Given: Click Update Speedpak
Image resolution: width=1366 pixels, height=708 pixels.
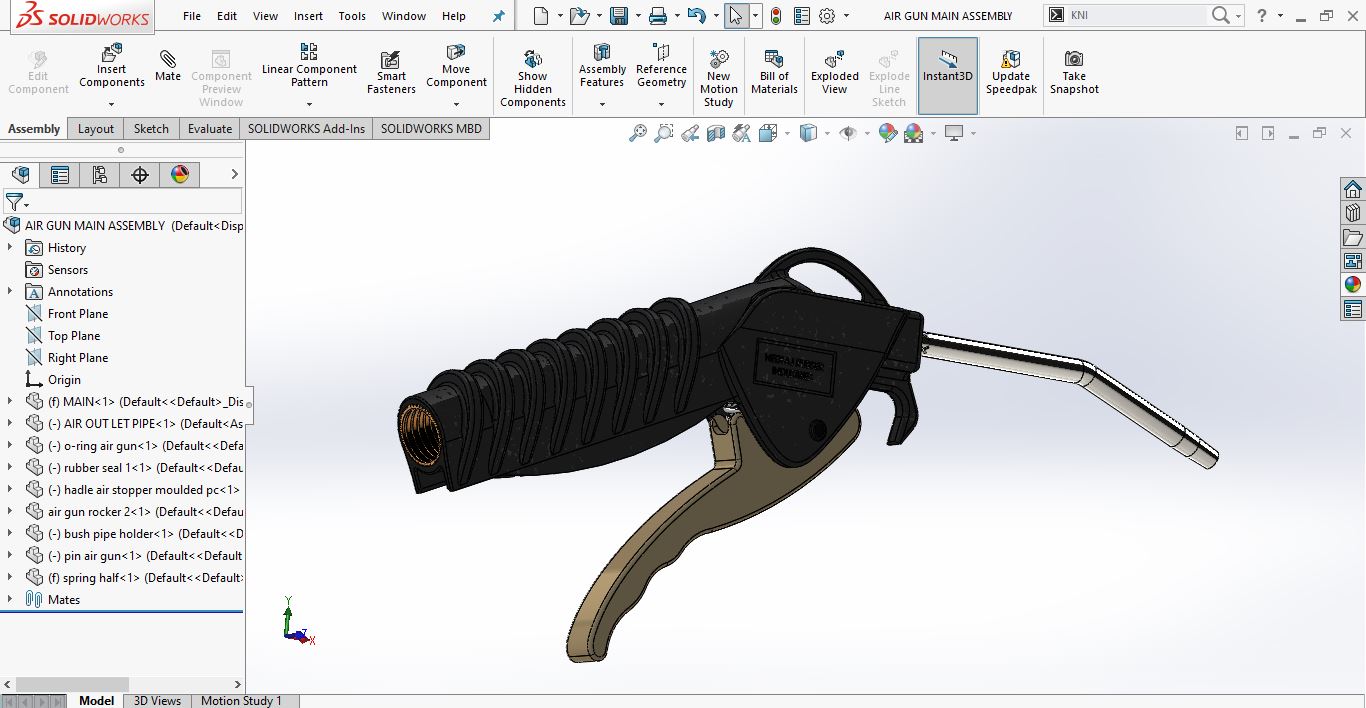Looking at the screenshot, I should click(1011, 72).
